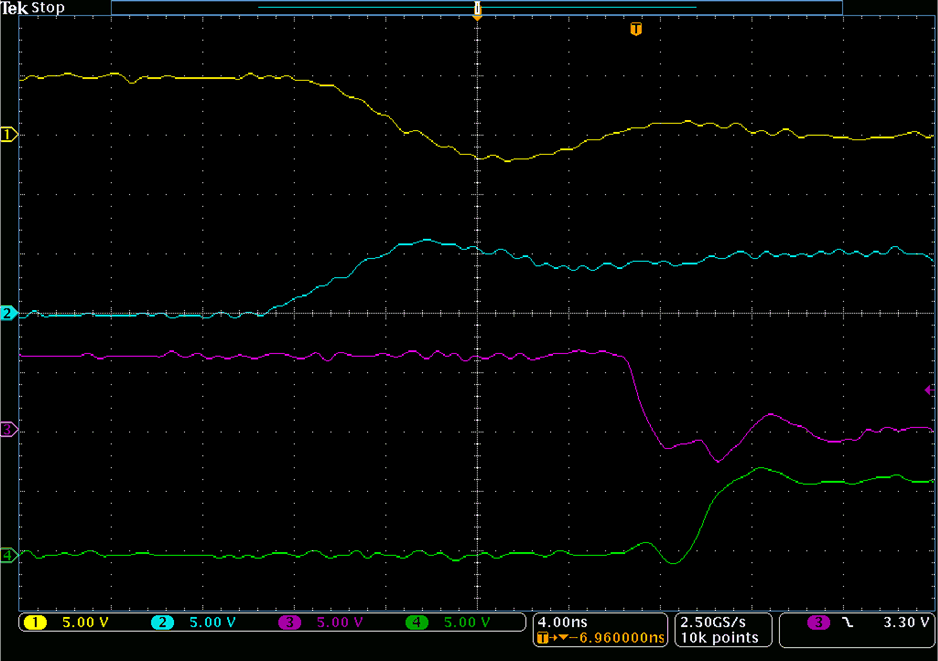Select the Channel 1 marker on the left edge

[x=7, y=134]
